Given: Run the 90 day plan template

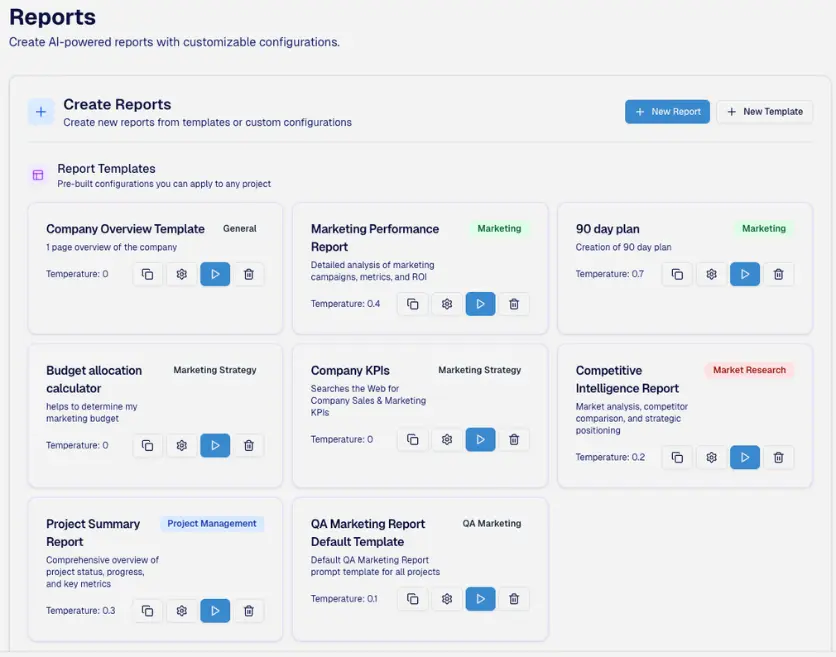Looking at the screenshot, I should pyautogui.click(x=744, y=274).
